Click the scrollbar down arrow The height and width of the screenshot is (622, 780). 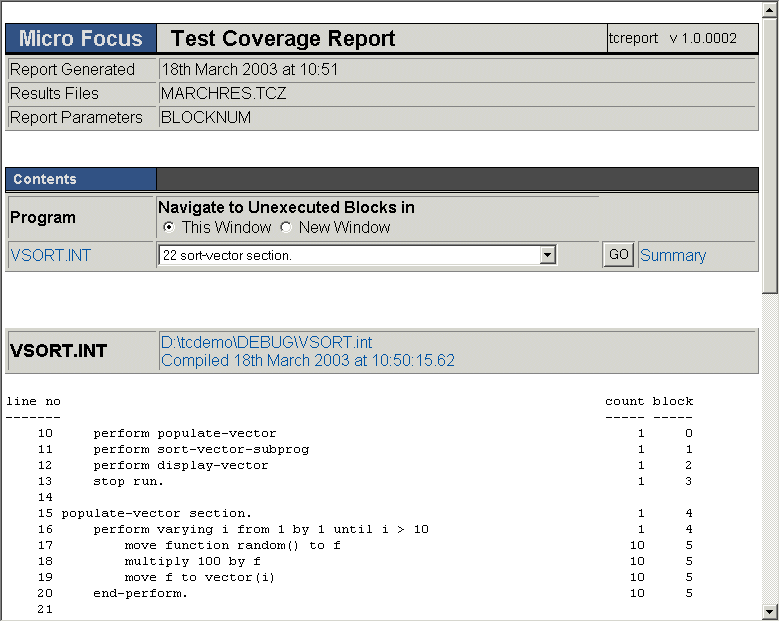(769, 611)
